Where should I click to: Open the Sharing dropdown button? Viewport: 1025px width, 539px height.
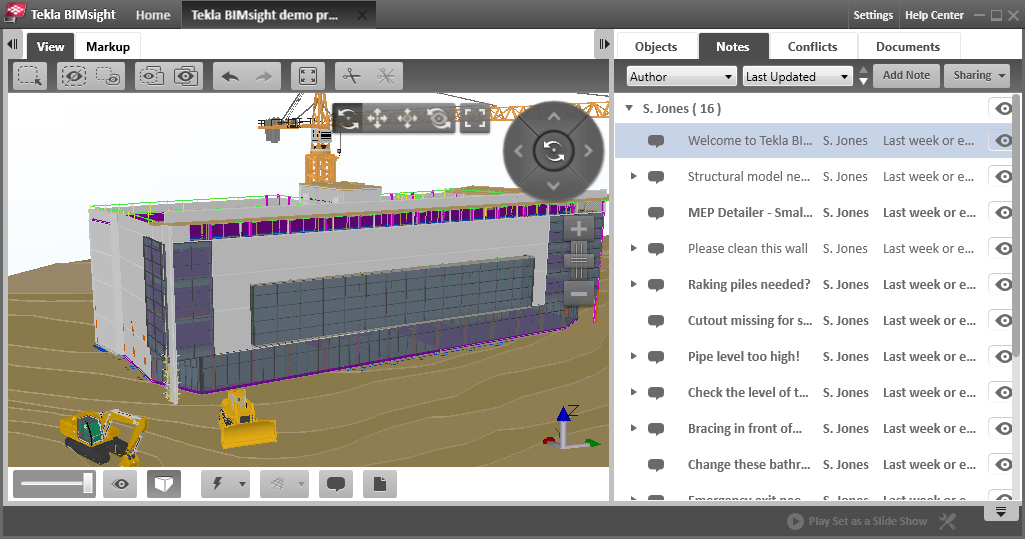click(979, 75)
